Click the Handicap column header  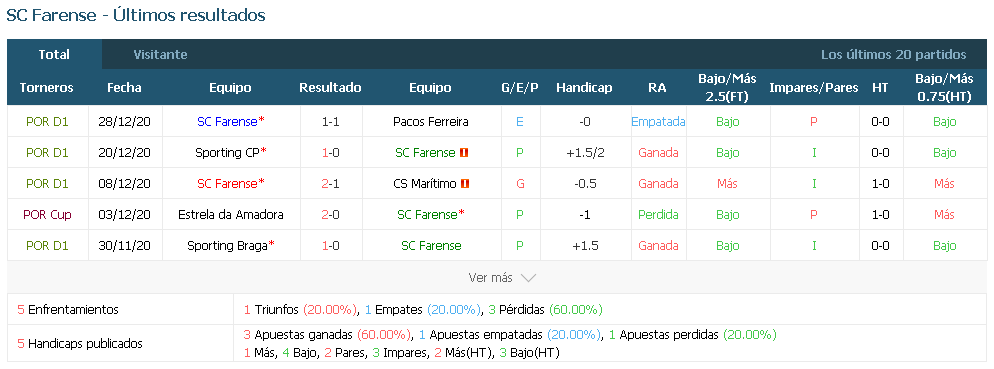click(x=584, y=88)
